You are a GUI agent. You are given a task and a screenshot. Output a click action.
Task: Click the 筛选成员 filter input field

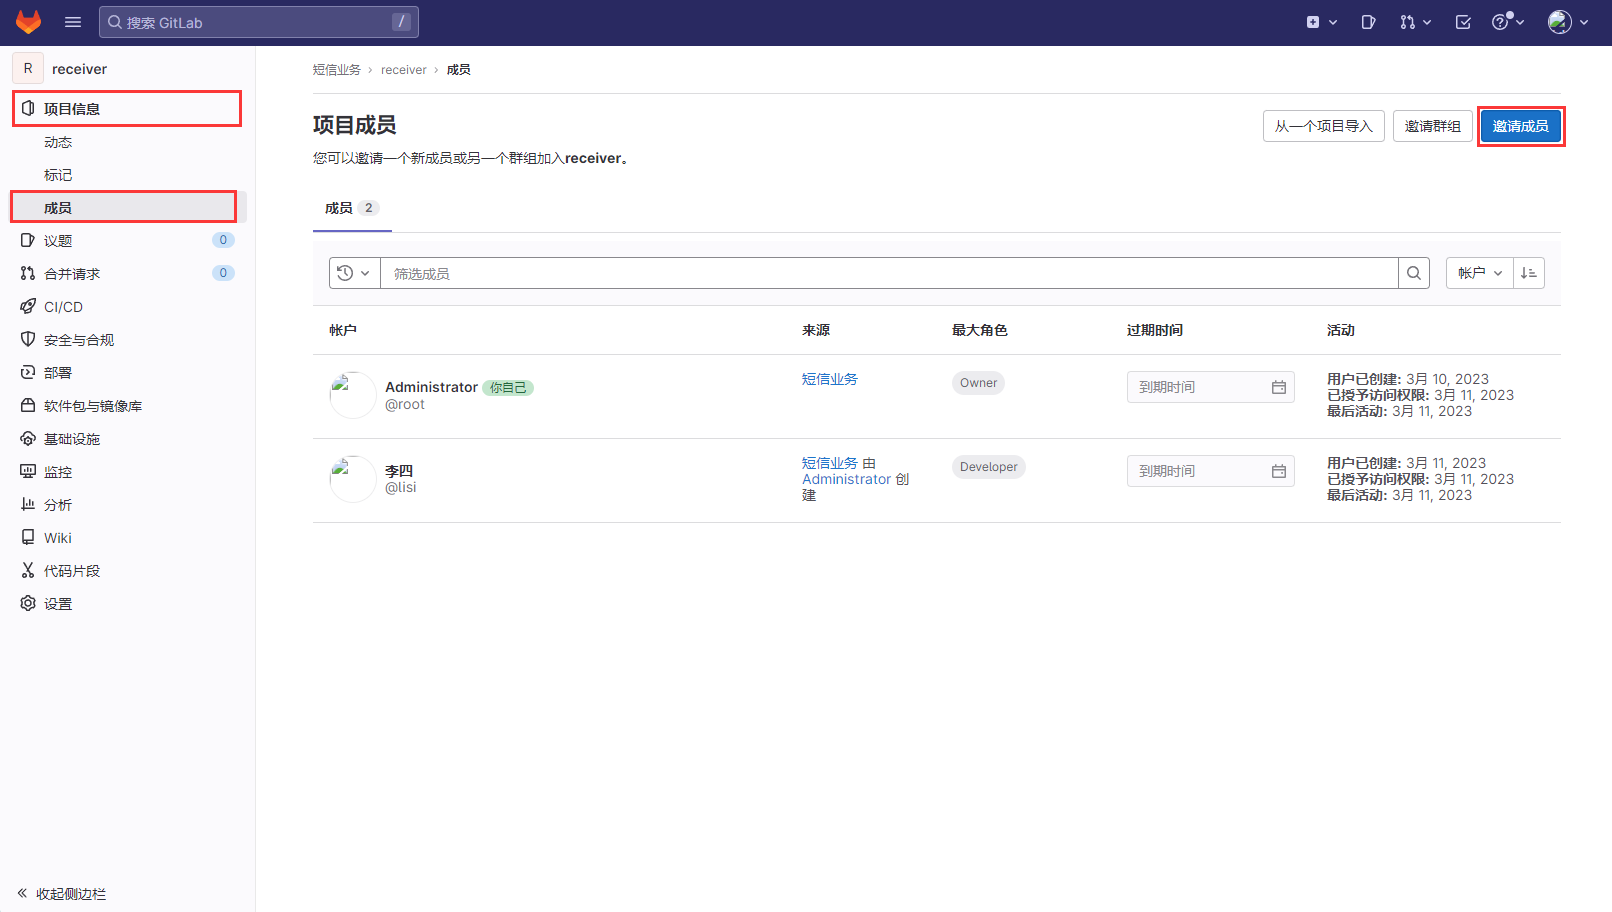pos(888,273)
